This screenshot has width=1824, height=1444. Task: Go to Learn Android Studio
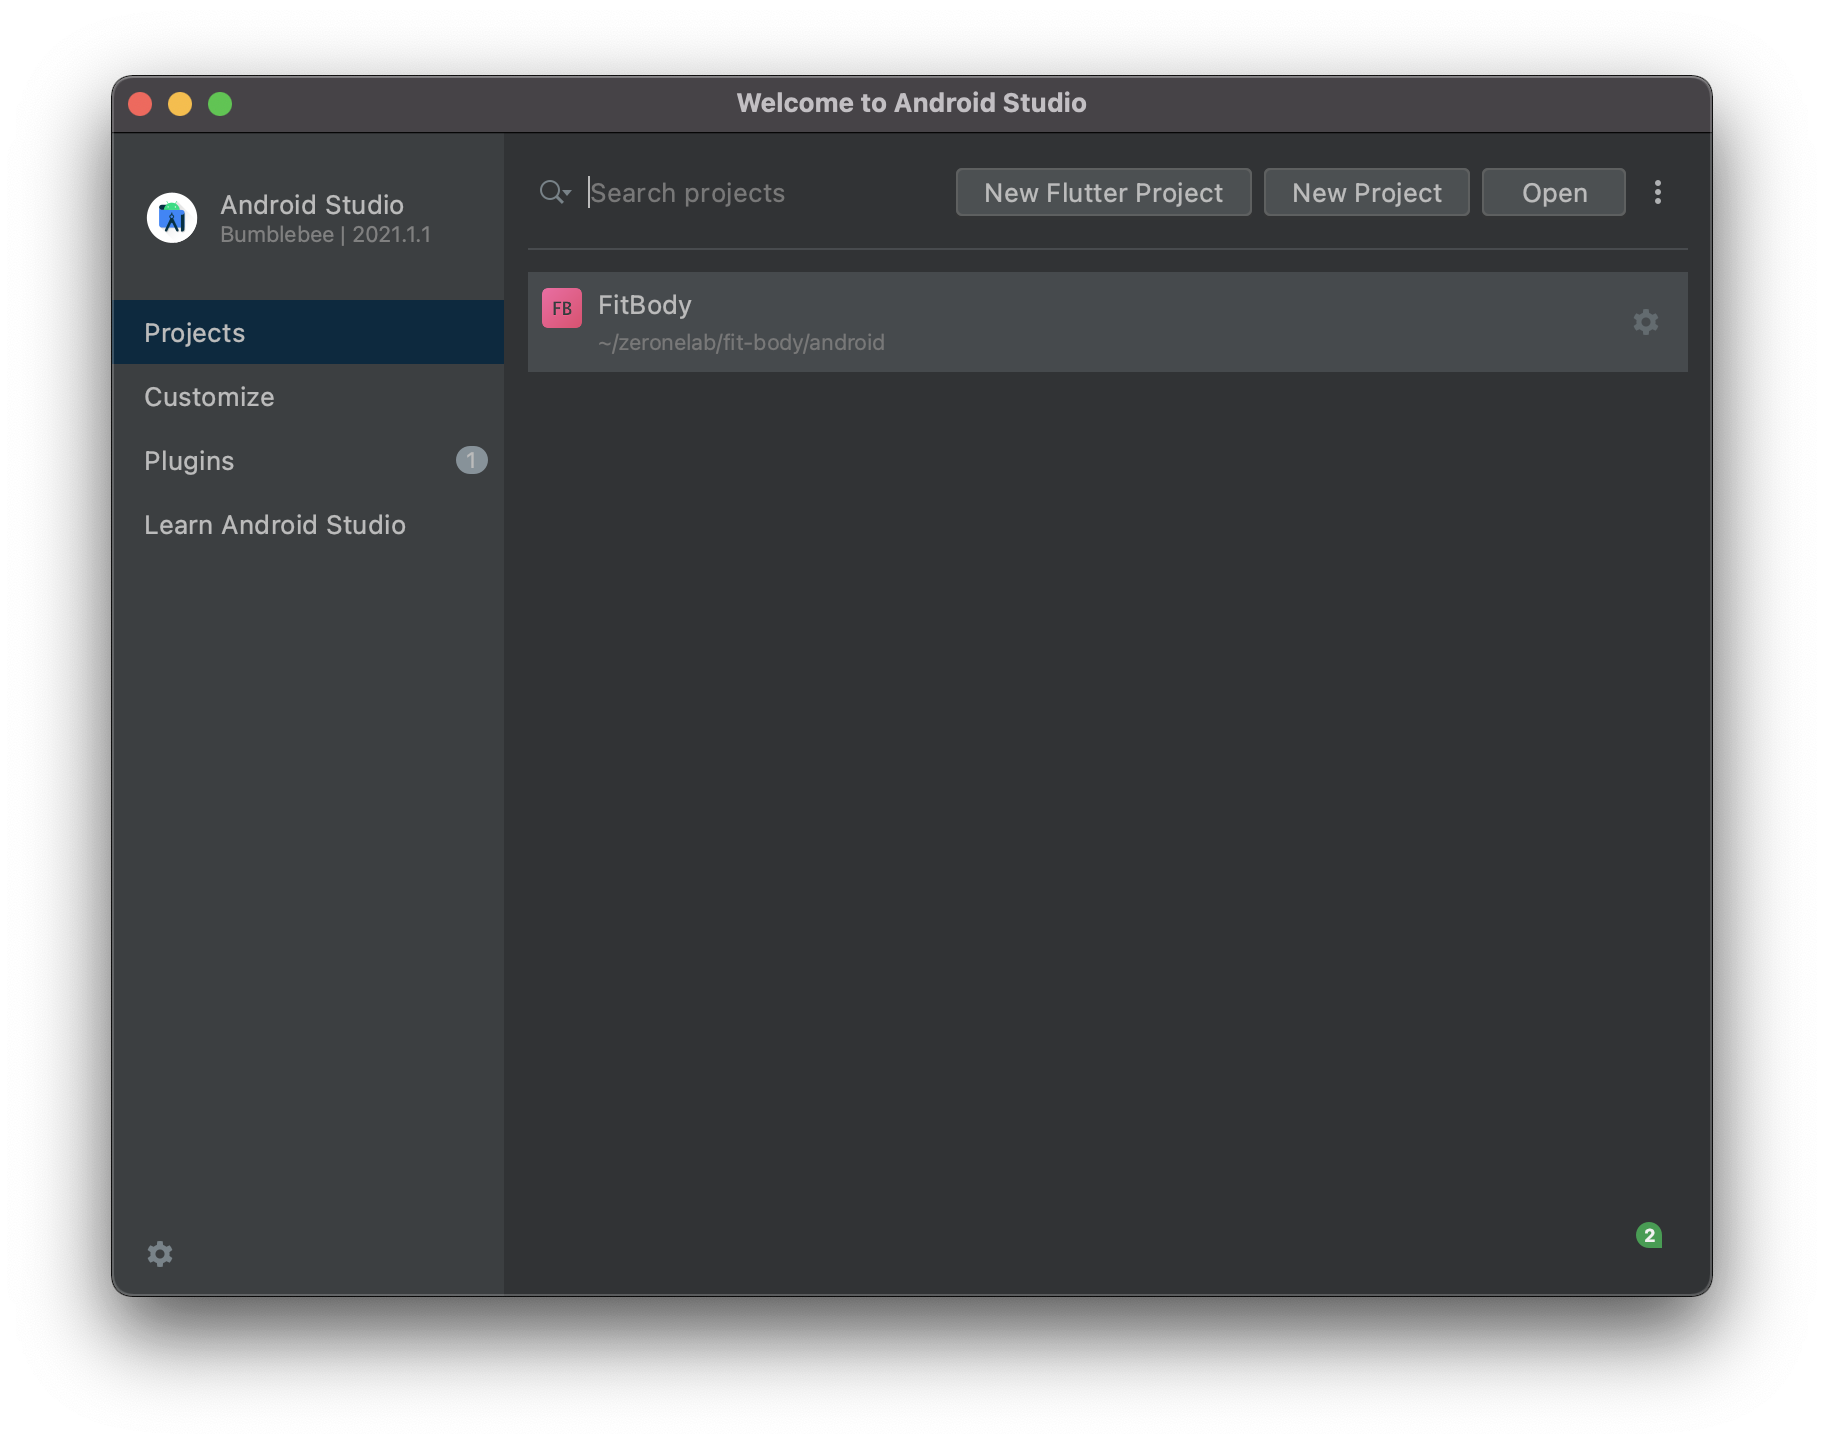pyautogui.click(x=308, y=524)
